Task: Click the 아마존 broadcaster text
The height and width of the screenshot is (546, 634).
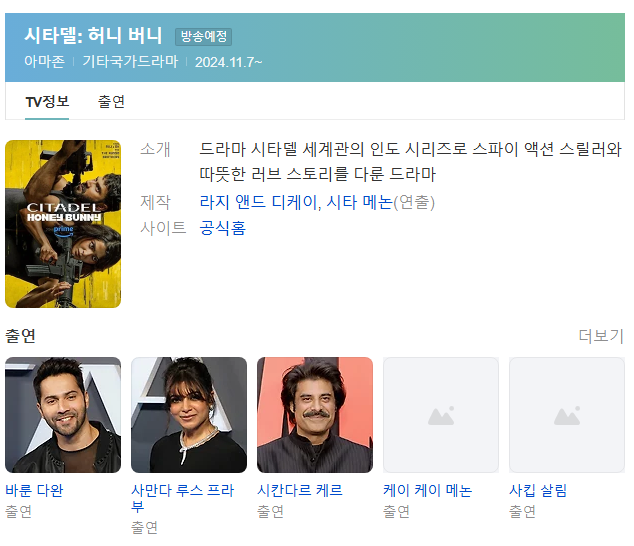Action: [x=44, y=61]
